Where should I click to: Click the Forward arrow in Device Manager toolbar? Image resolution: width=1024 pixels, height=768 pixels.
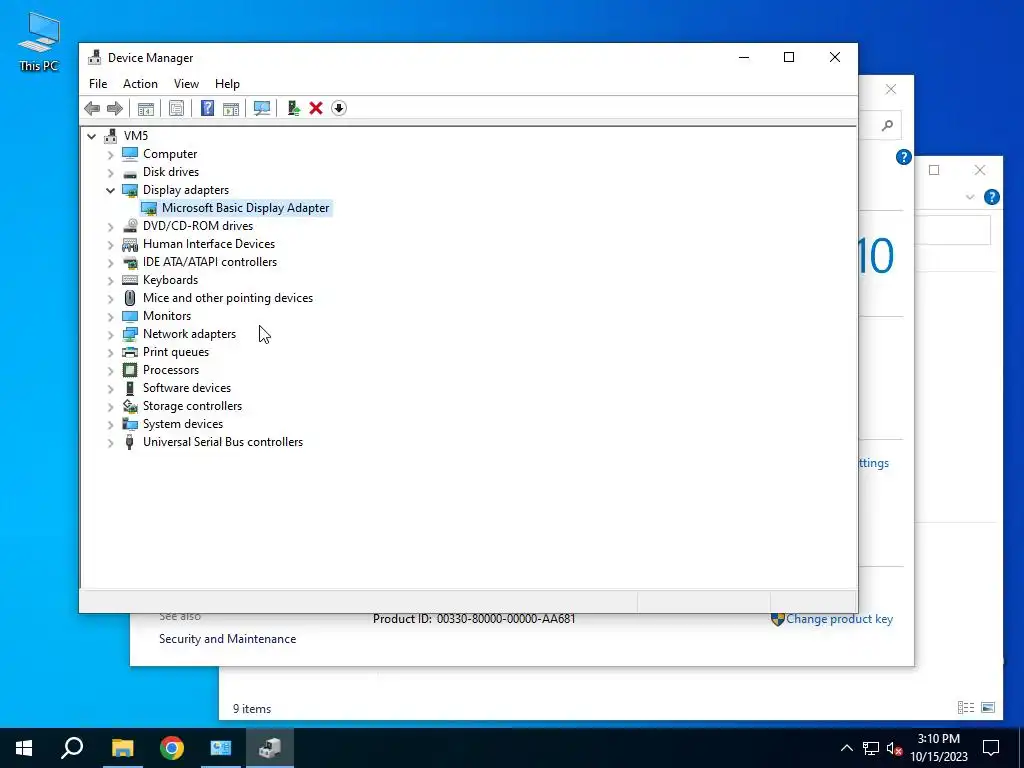115,108
